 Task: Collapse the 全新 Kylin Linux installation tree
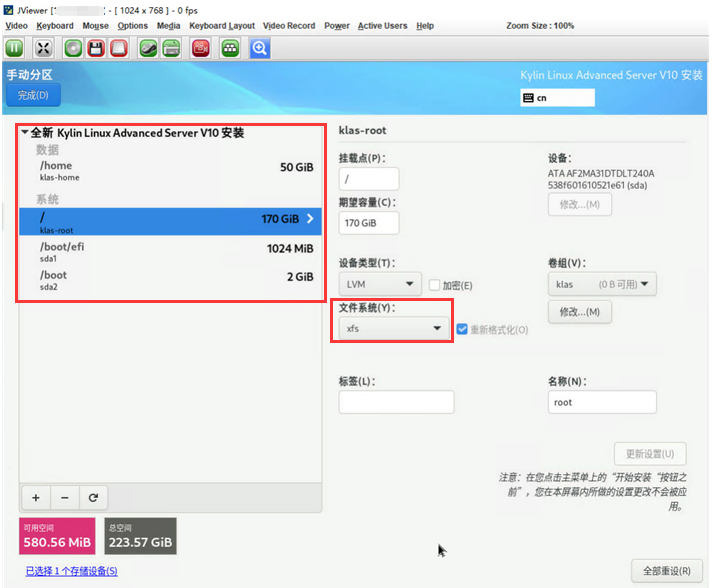click(x=25, y=132)
